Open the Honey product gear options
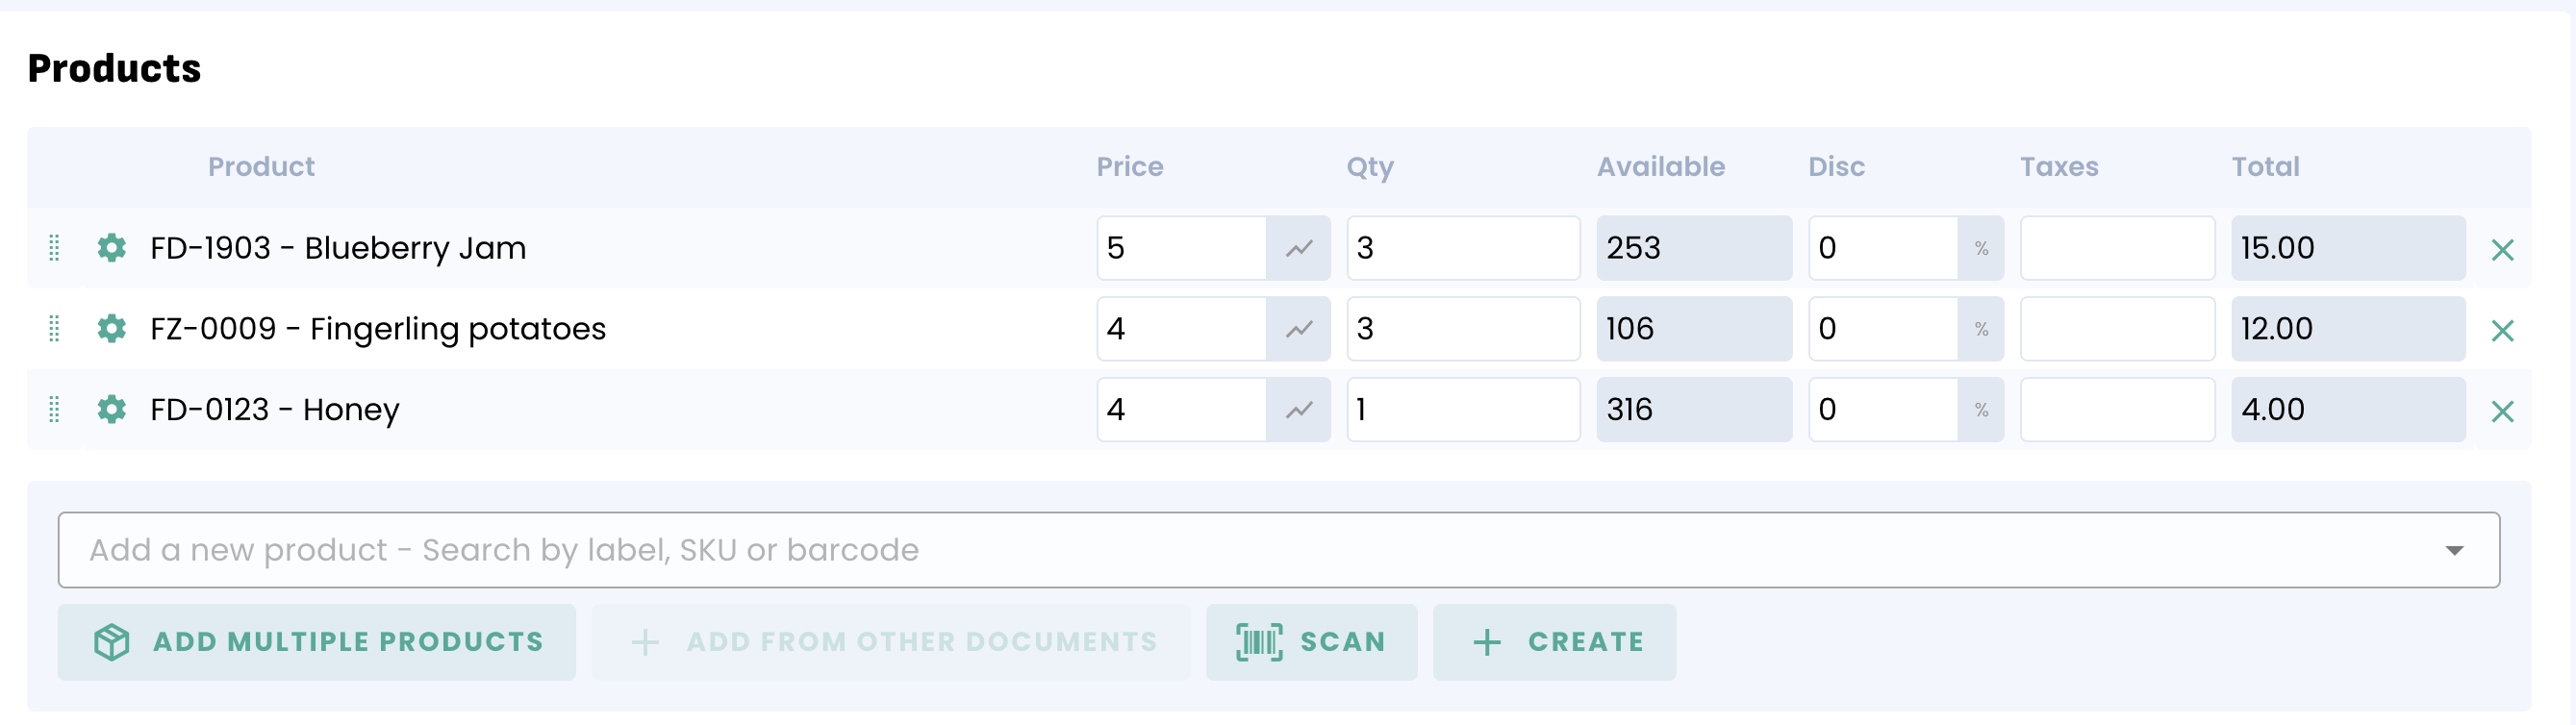The height and width of the screenshot is (725, 2576). [111, 410]
